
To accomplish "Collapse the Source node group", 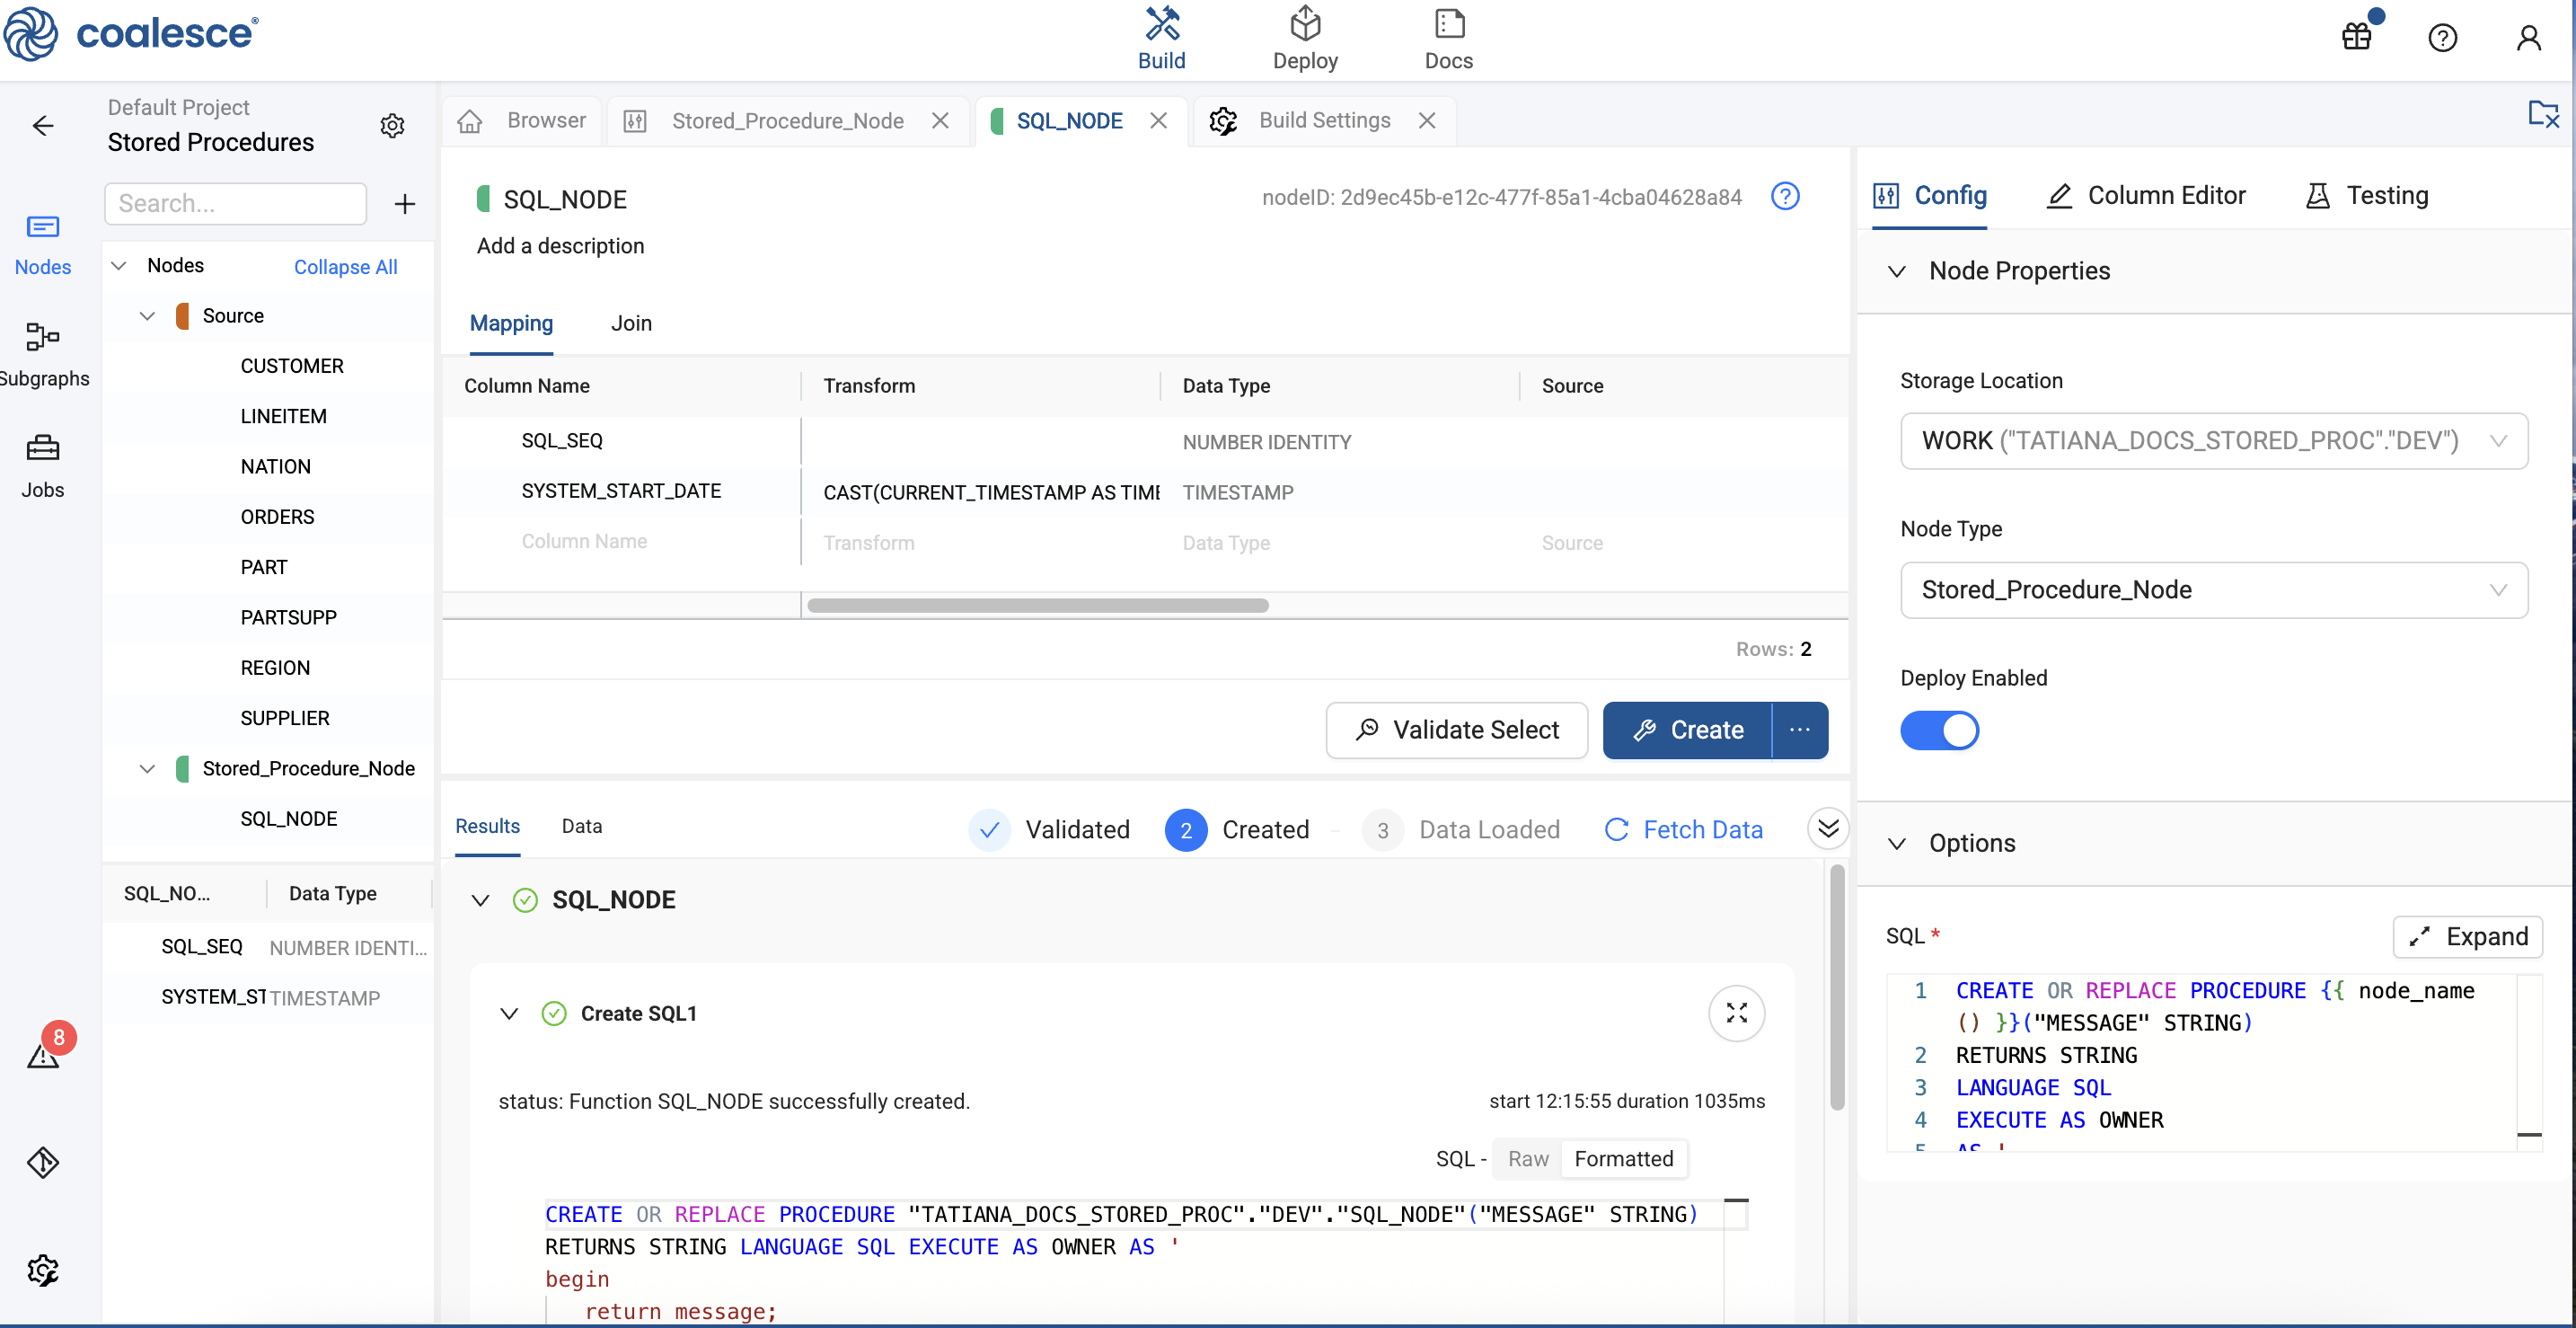I will (x=147, y=316).
